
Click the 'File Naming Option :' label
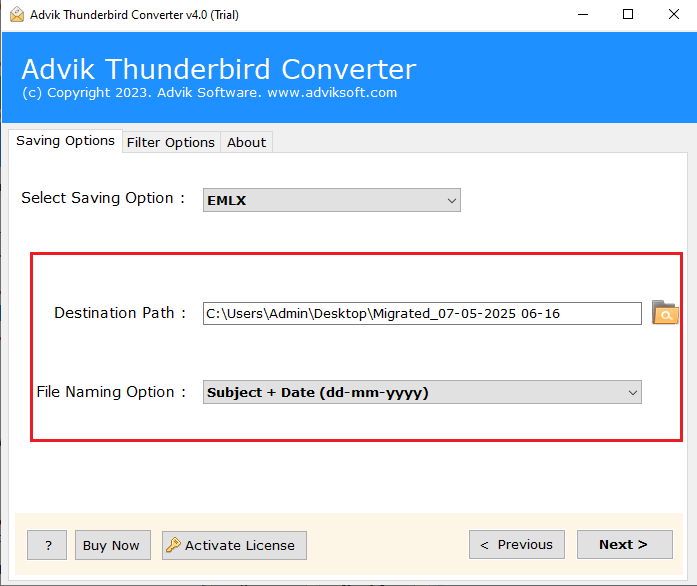point(111,392)
